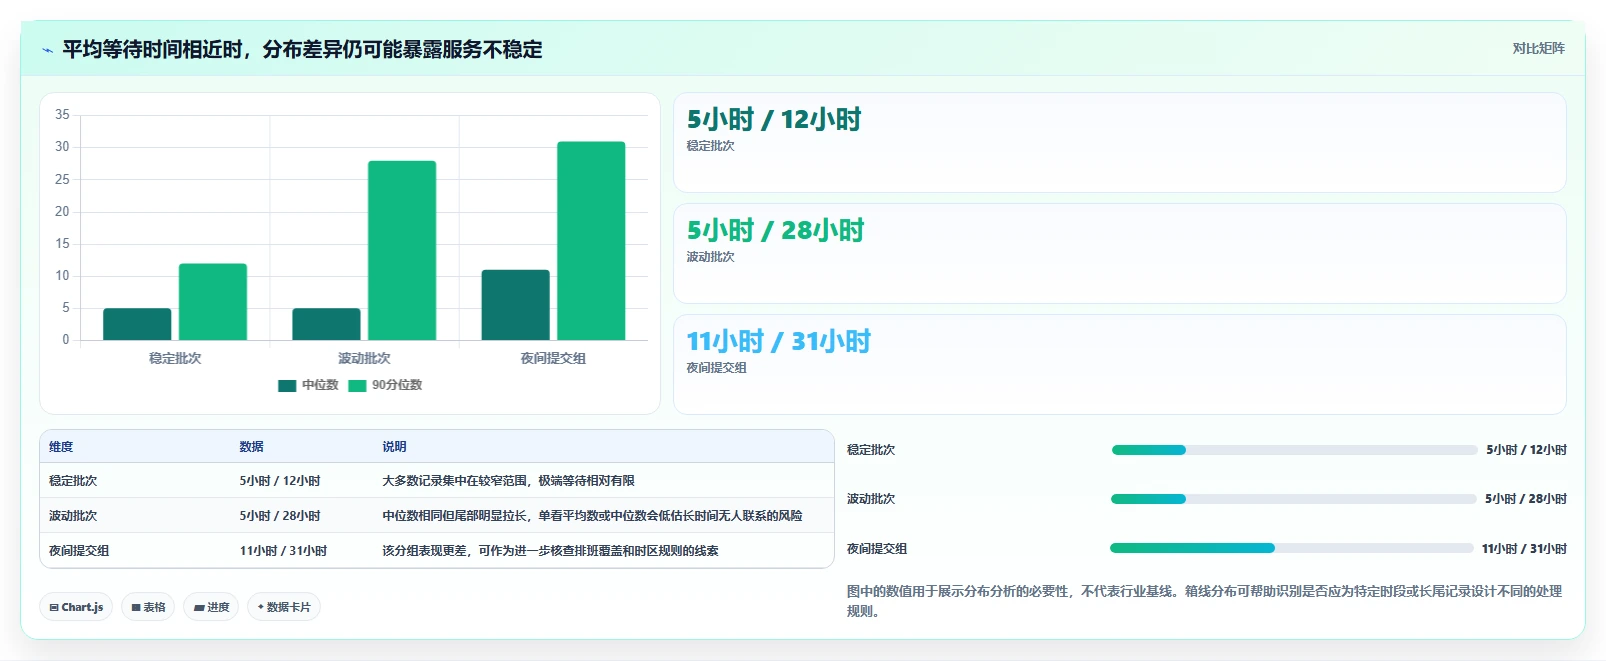The image size is (1606, 661).
Task: Click the 夜间提交组 x-axis label under chart
Action: [553, 358]
